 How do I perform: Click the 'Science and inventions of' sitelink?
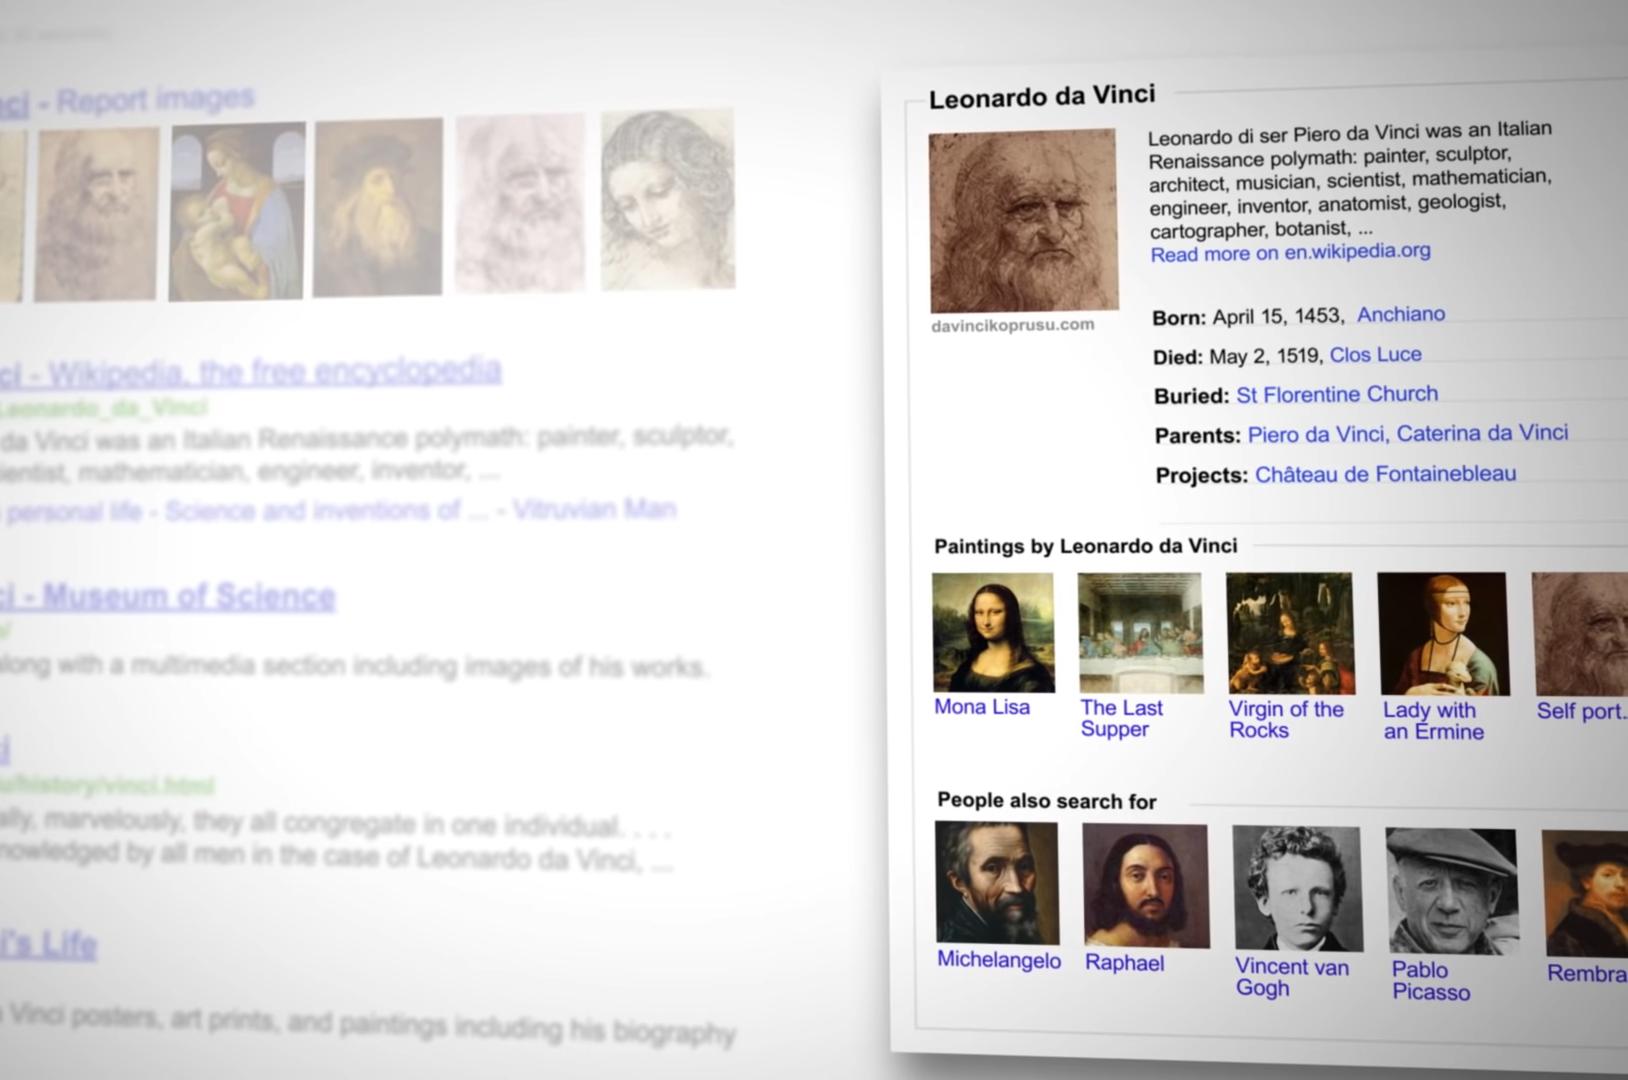(x=312, y=511)
